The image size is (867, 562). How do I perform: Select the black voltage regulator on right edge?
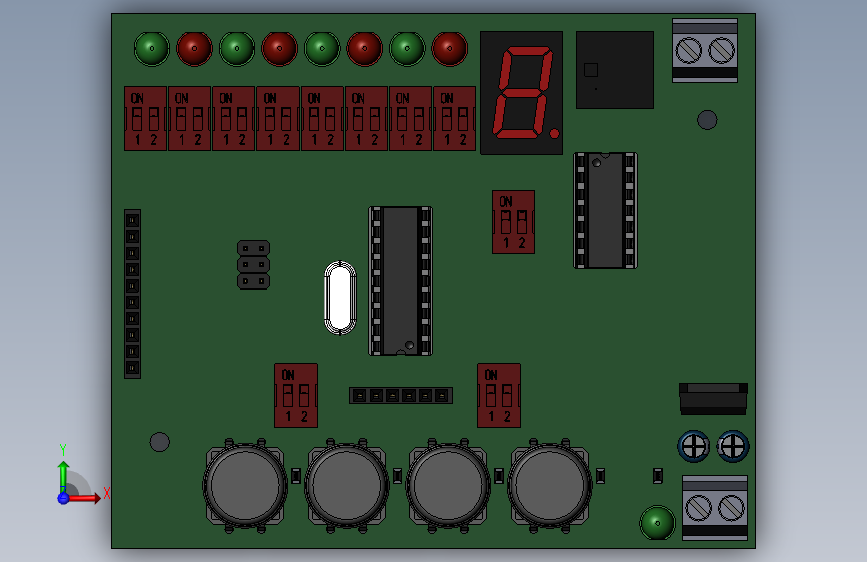(x=713, y=399)
